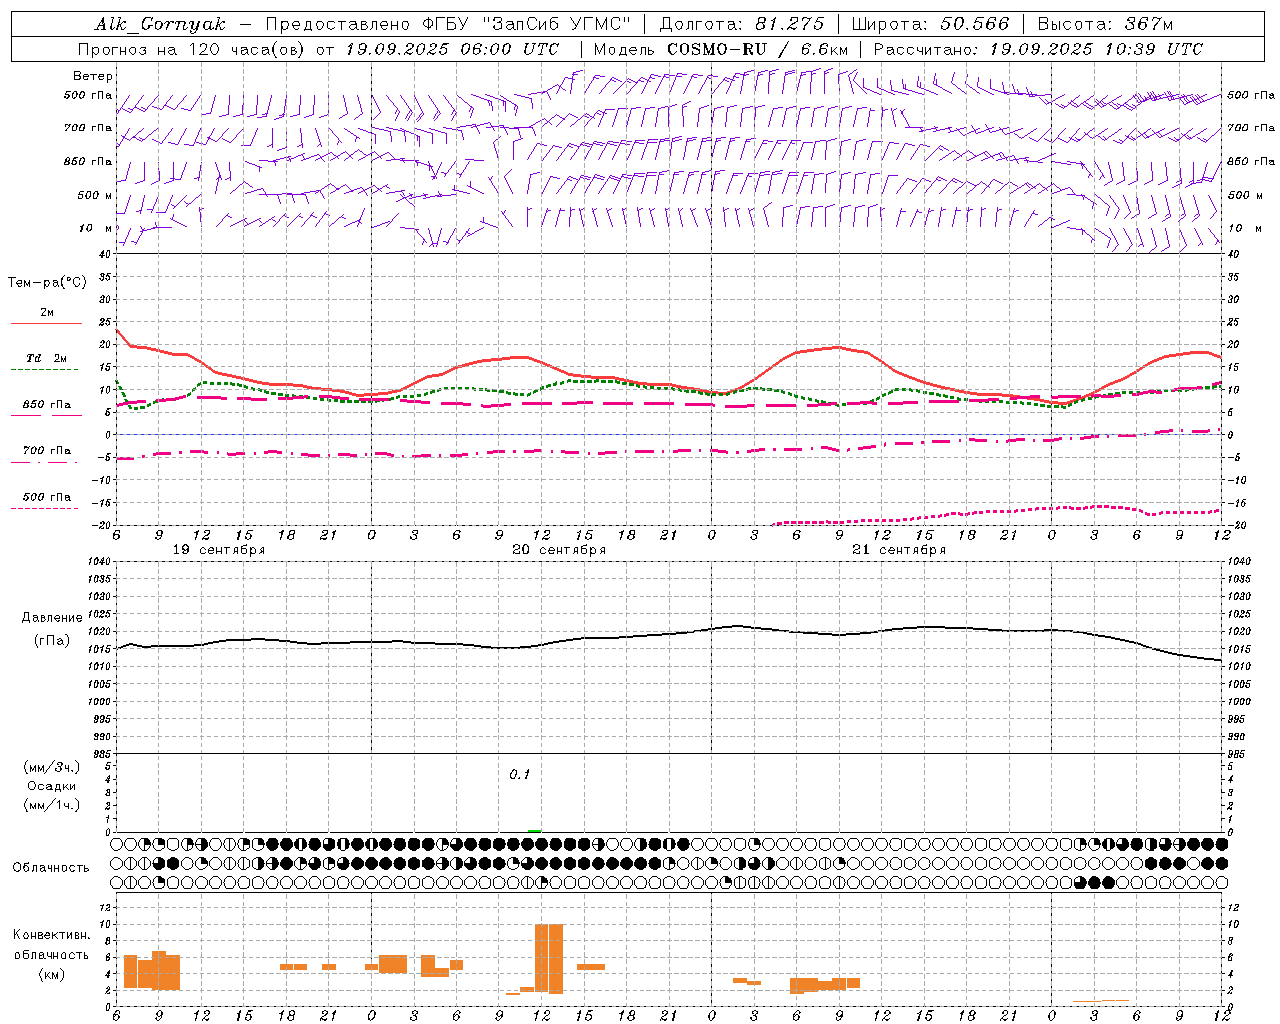The width and height of the screenshot is (1280, 1024).
Task: Select the Высота: 367м entry
Action: [x=1105, y=24]
